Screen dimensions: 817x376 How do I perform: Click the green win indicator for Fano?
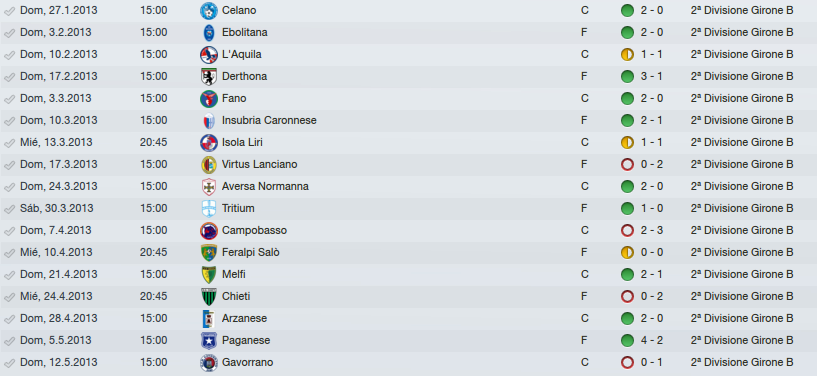click(627, 98)
